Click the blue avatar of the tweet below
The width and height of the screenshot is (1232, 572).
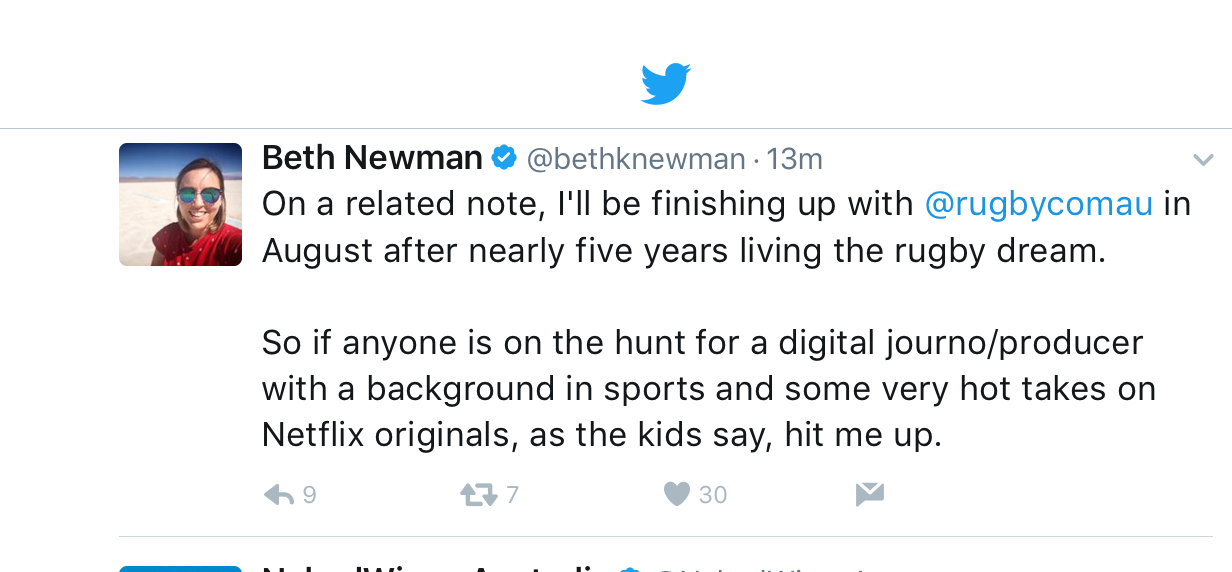pos(180,568)
